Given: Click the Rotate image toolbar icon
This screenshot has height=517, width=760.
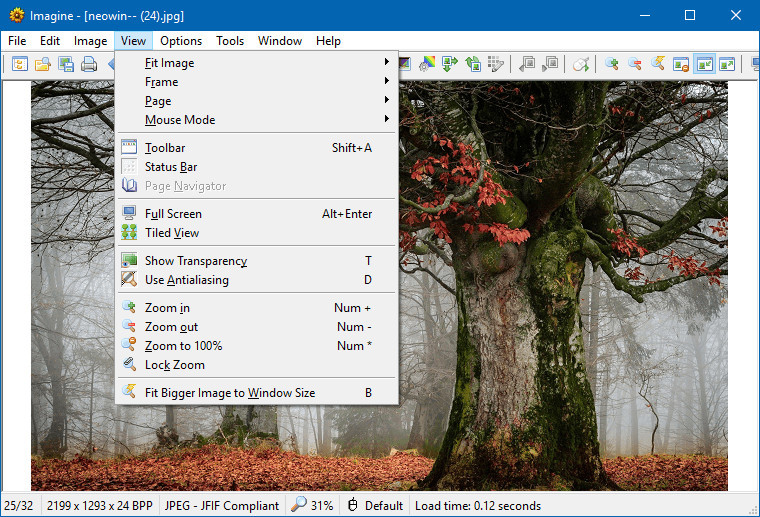Looking at the screenshot, I should (473, 64).
